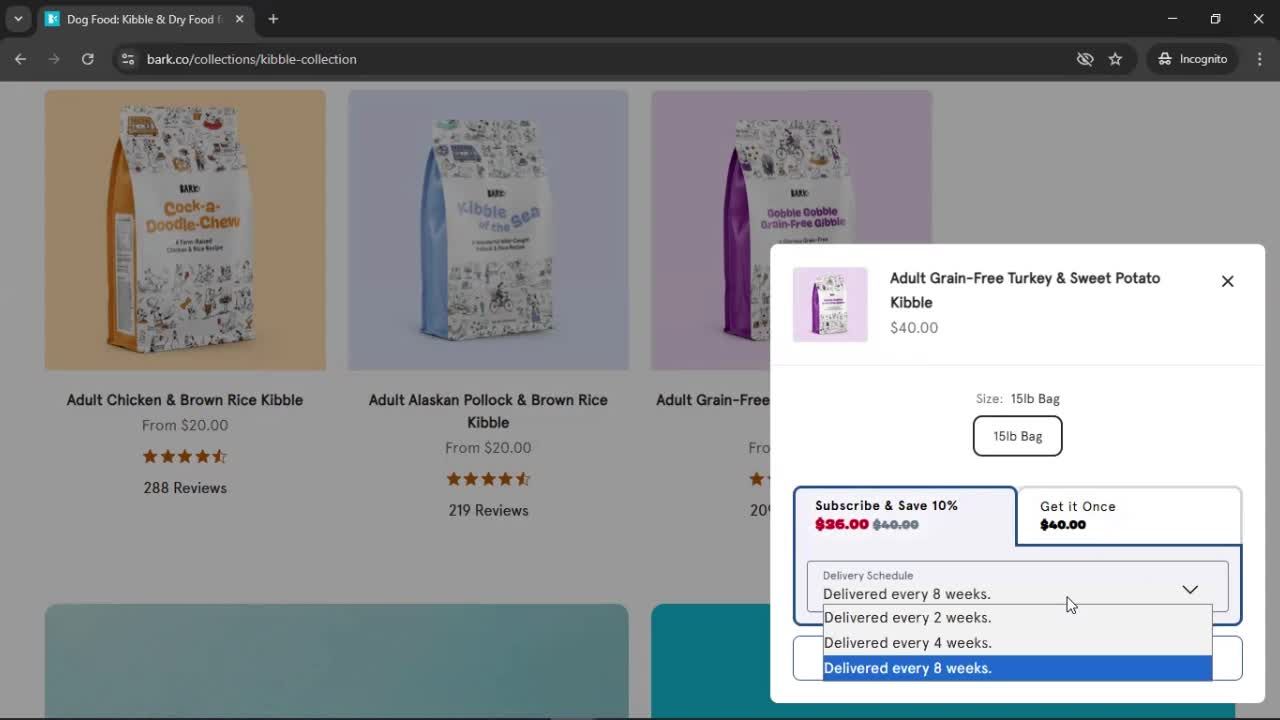Open the 219 Reviews link
1280x720 pixels.
[x=488, y=511]
